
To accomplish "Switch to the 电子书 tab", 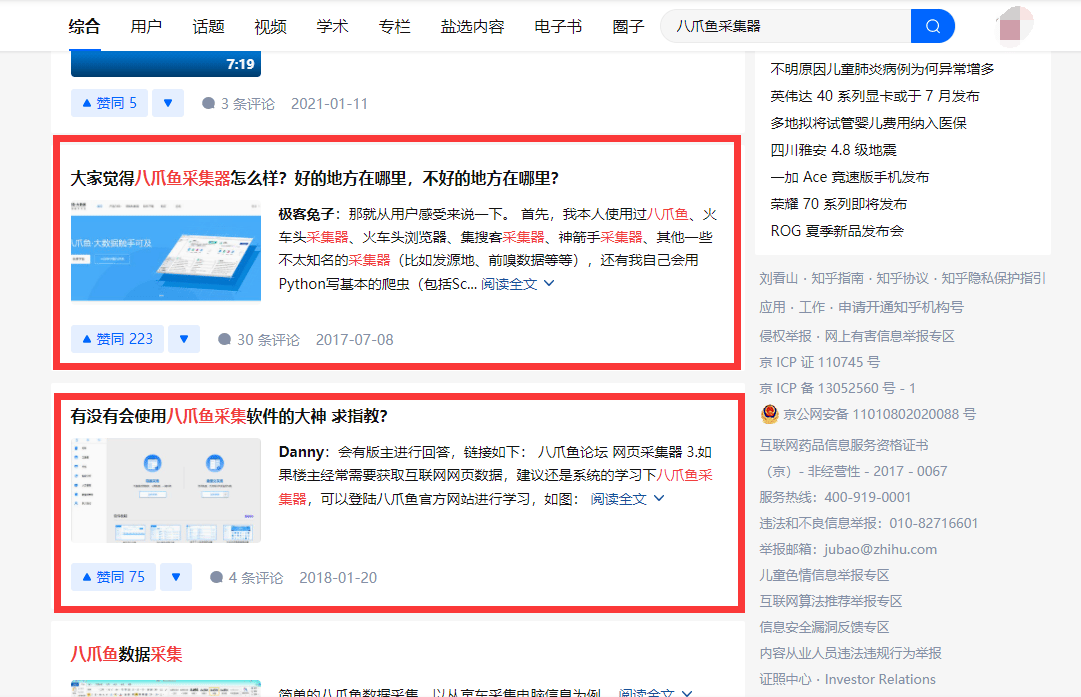I will tap(558, 26).
